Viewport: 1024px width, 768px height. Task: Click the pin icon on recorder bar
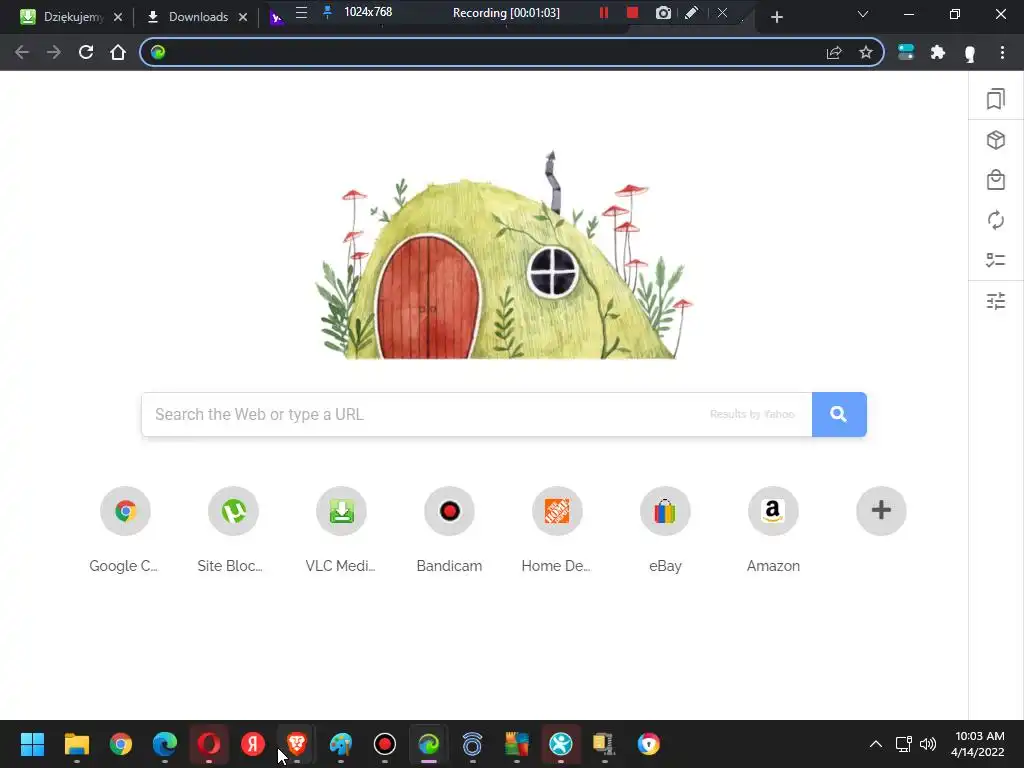point(327,12)
